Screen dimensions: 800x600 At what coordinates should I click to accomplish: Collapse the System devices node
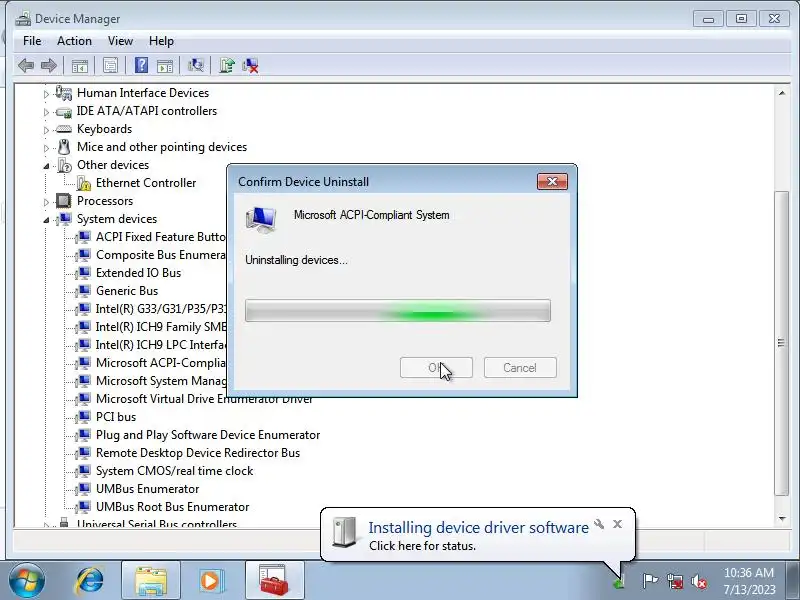pos(46,220)
